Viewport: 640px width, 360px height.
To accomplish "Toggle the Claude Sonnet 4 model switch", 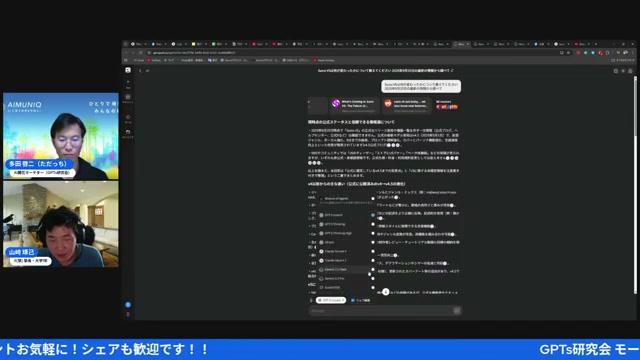I will tap(373, 251).
